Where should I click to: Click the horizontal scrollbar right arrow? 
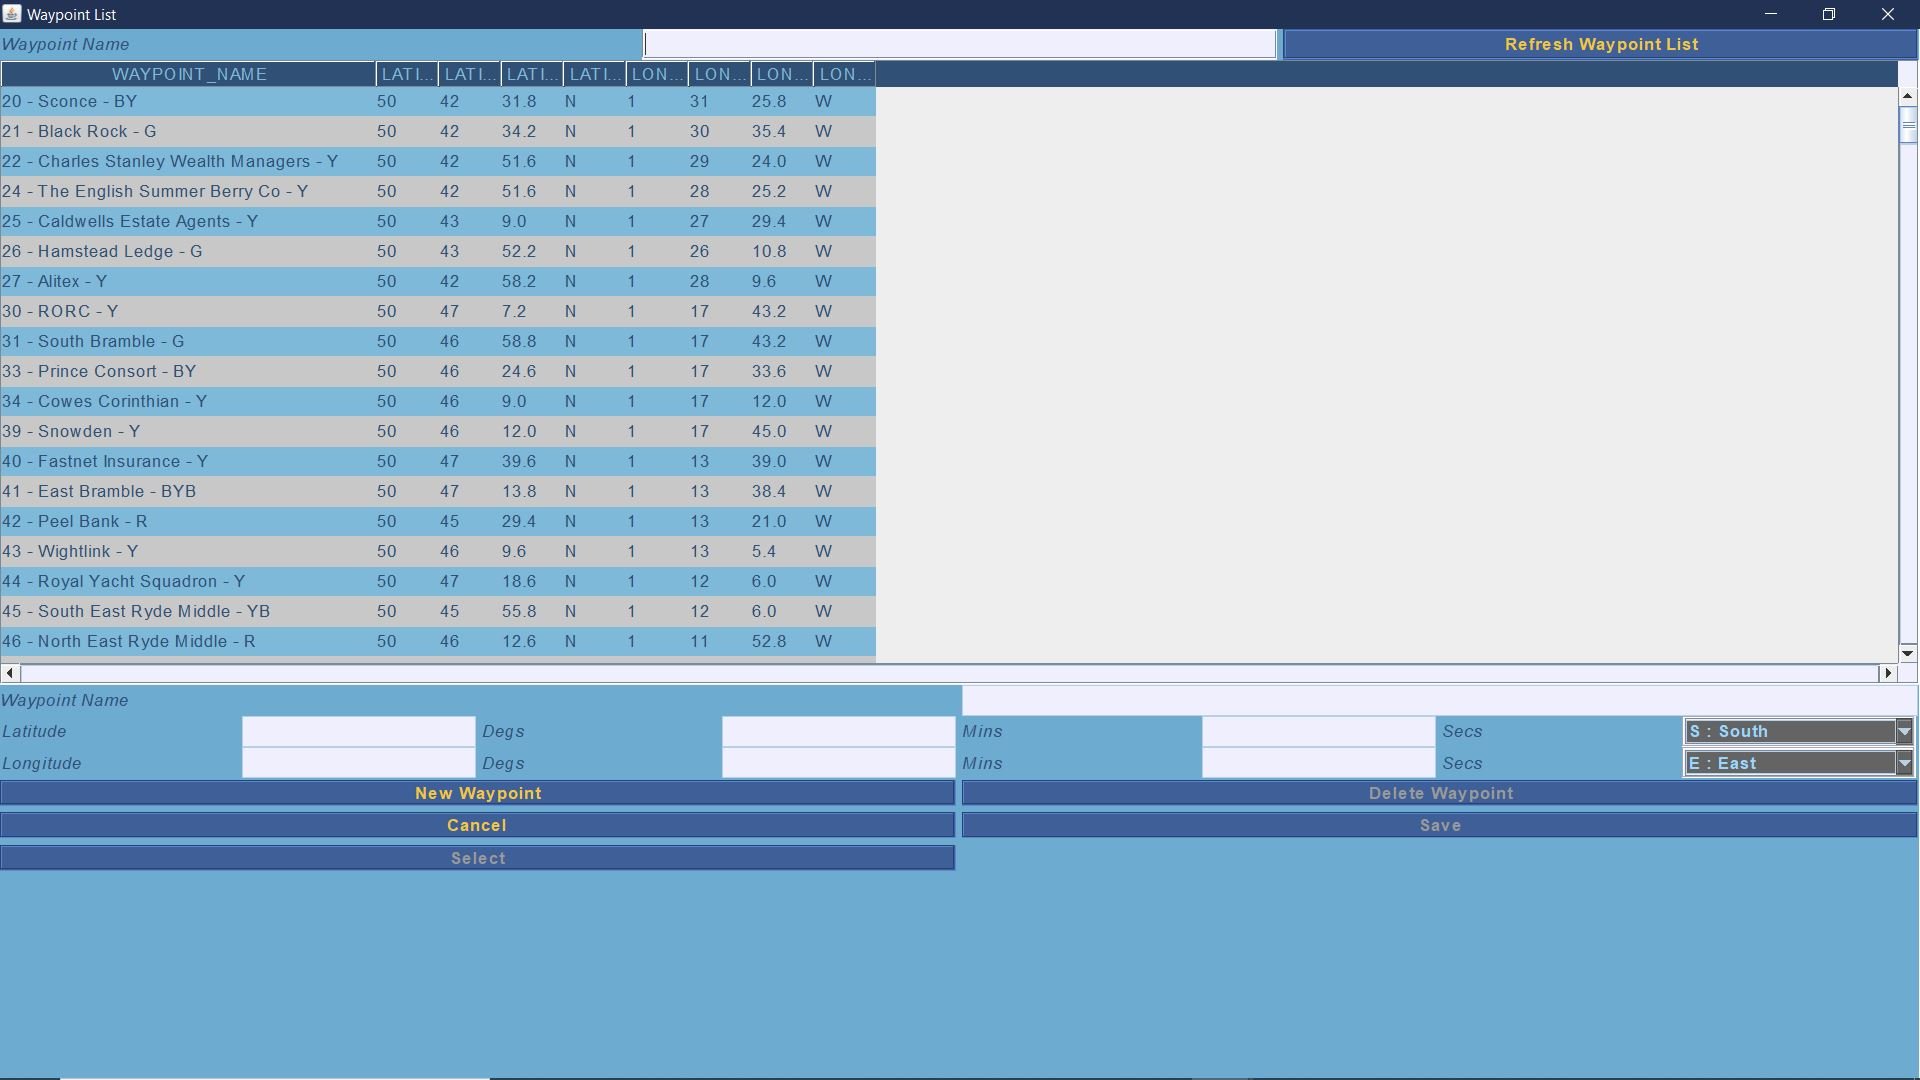(1887, 673)
